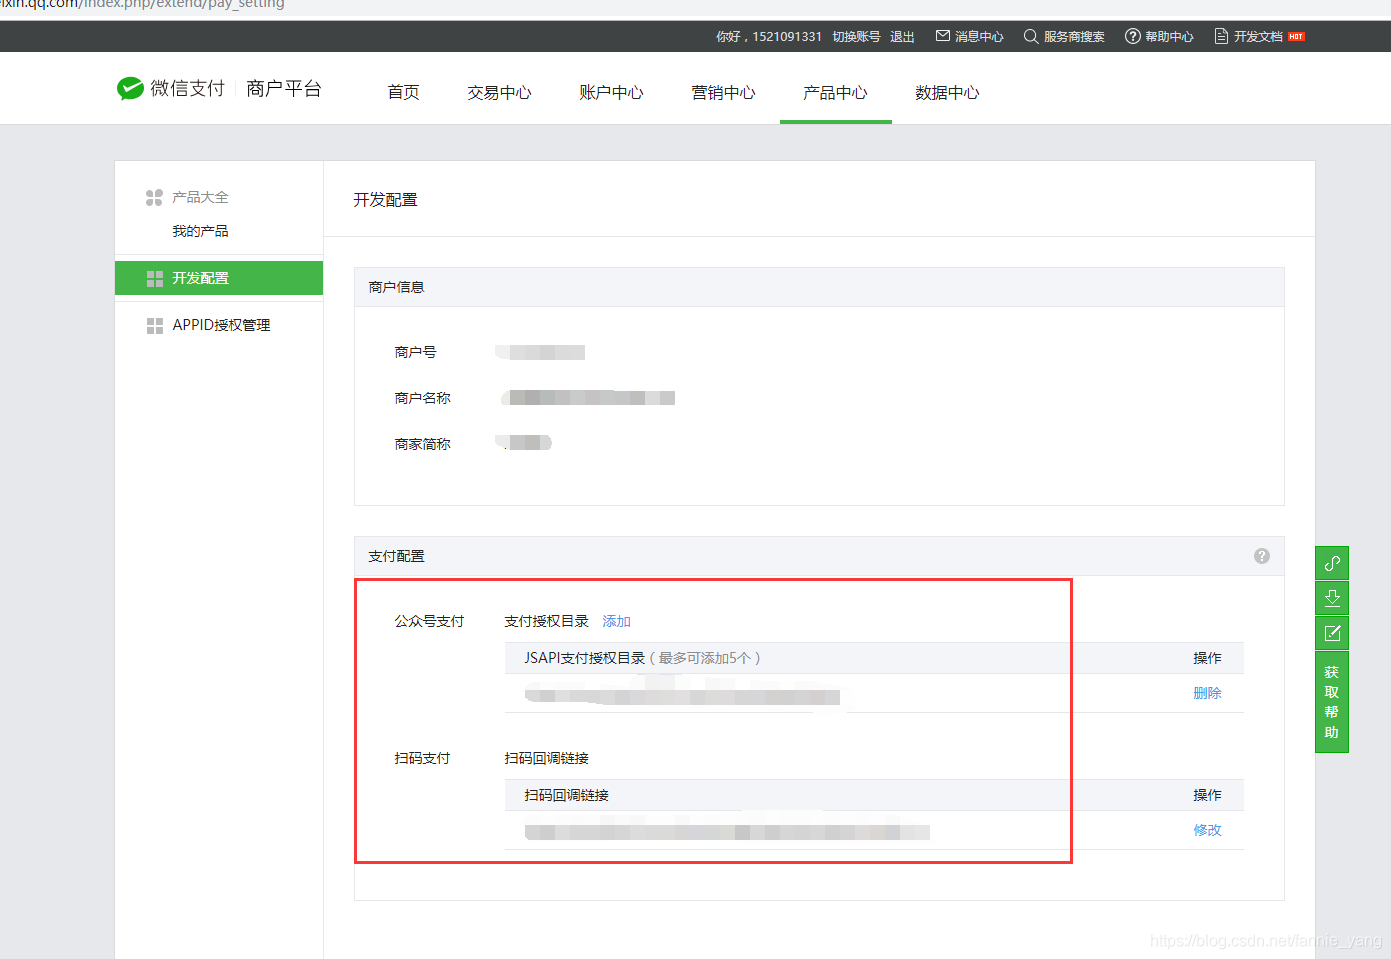Click the 支付配置 section header
1391x959 pixels.
click(819, 556)
